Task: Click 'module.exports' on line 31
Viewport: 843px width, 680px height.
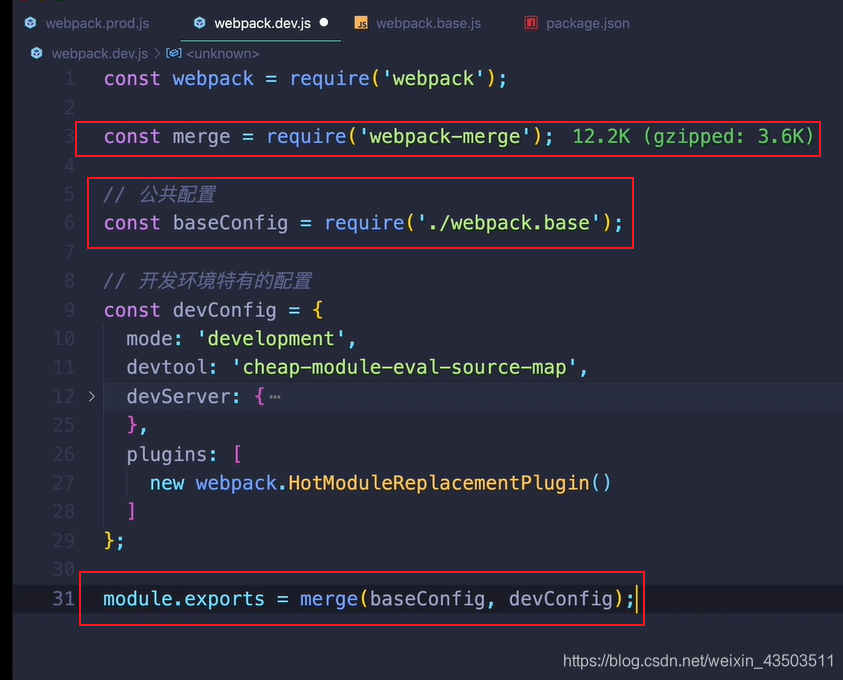Action: point(184,599)
